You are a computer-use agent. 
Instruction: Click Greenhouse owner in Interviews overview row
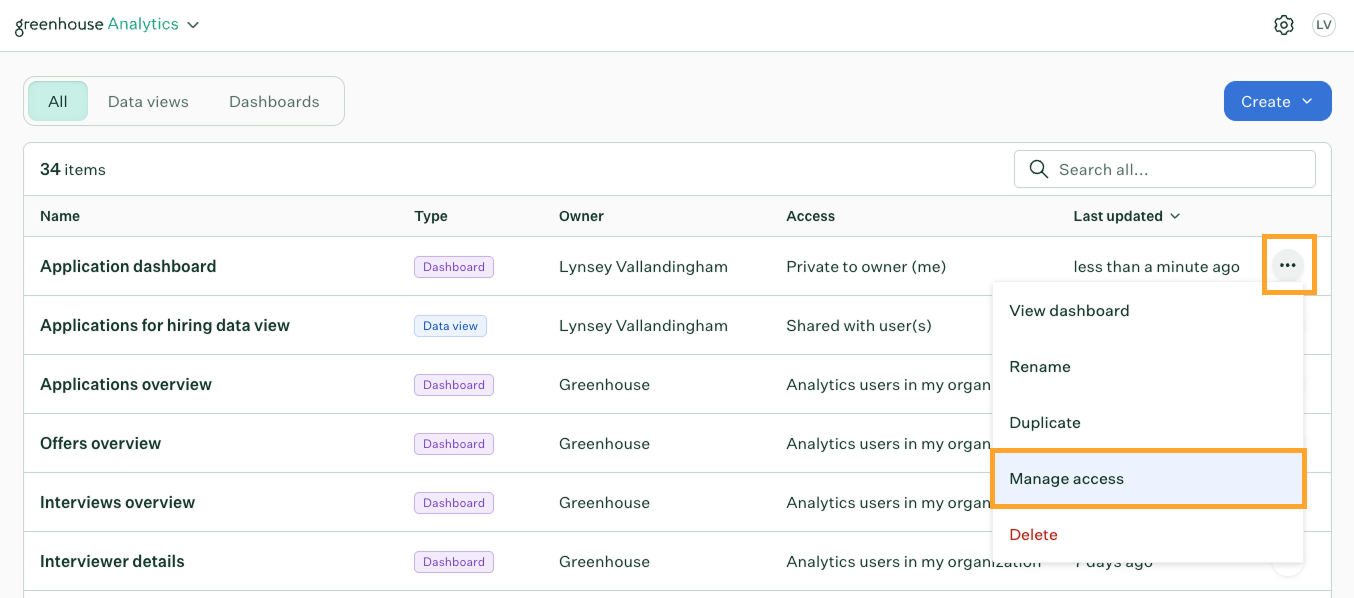click(604, 502)
